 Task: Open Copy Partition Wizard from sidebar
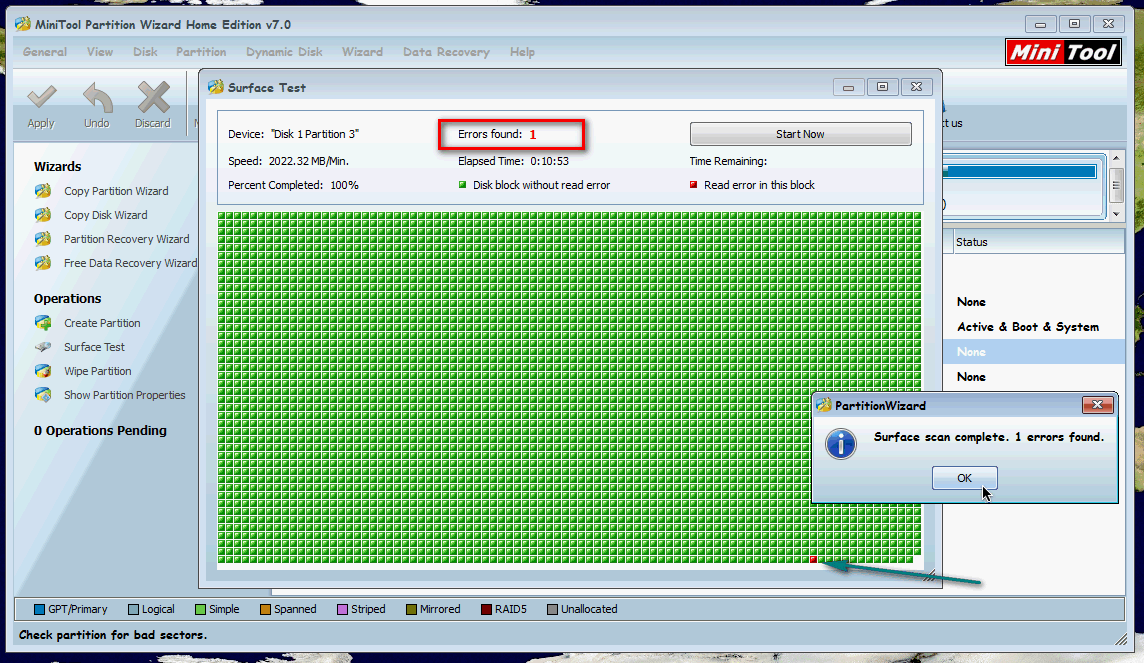[116, 191]
